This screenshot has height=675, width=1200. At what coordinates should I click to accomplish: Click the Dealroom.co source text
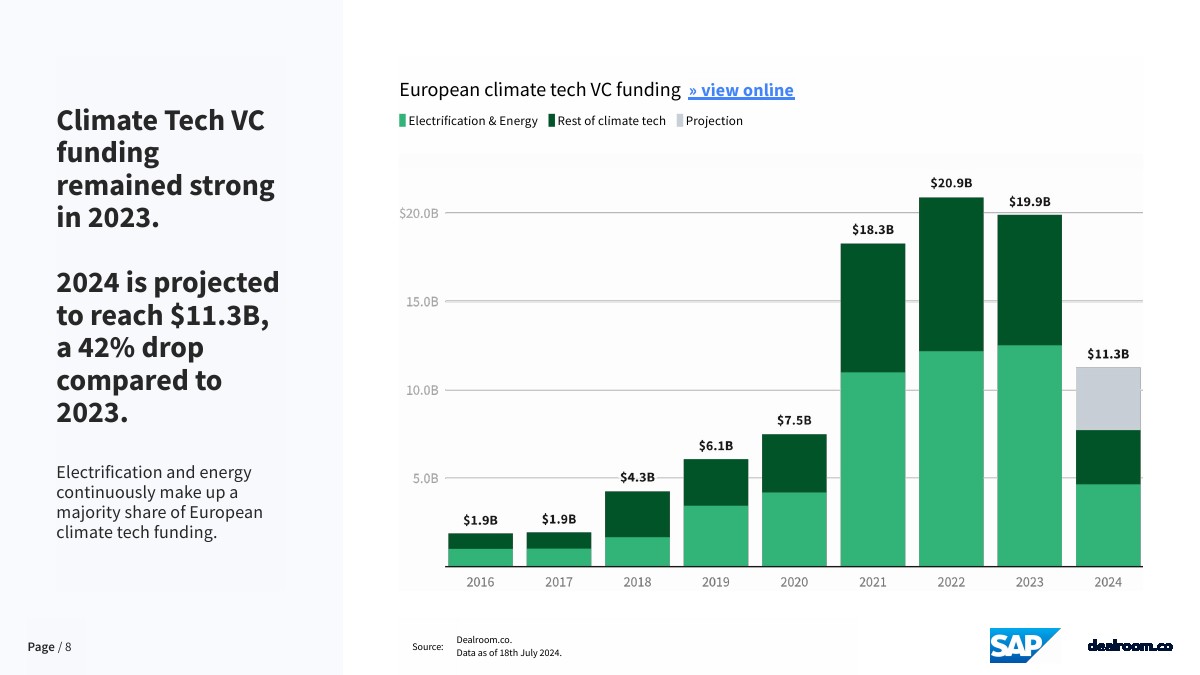(484, 639)
